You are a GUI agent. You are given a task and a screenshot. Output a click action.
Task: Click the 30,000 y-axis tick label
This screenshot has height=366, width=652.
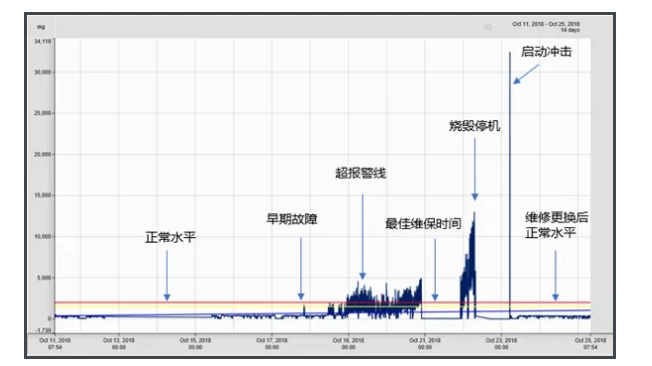(43, 72)
